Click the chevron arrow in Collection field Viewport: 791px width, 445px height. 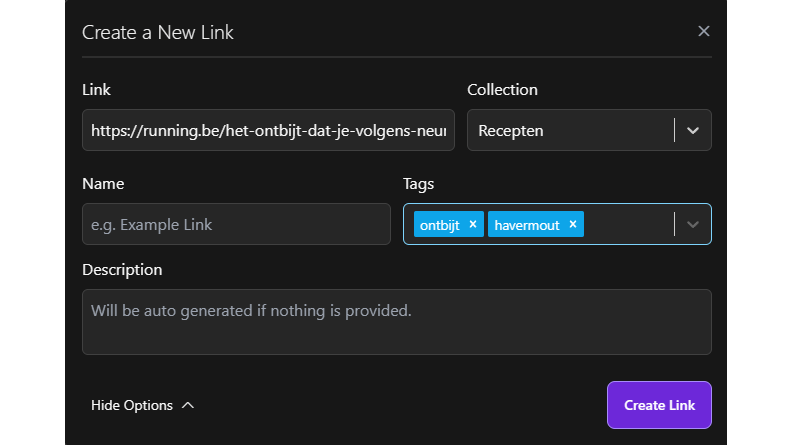click(x=693, y=130)
